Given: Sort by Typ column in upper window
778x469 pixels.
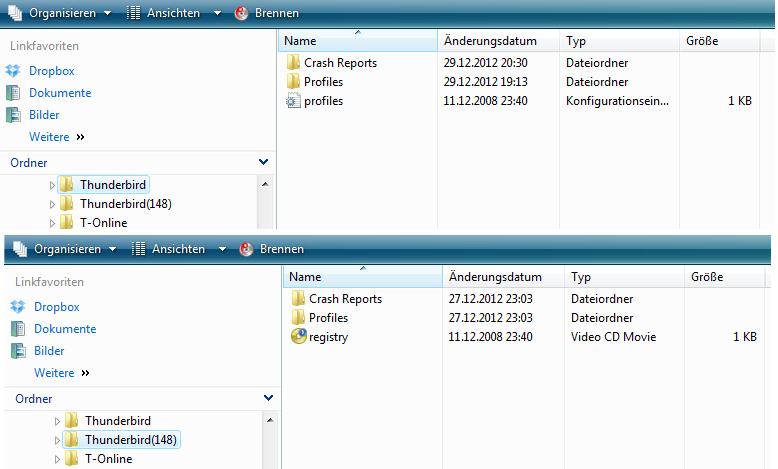Looking at the screenshot, I should click(x=619, y=41).
